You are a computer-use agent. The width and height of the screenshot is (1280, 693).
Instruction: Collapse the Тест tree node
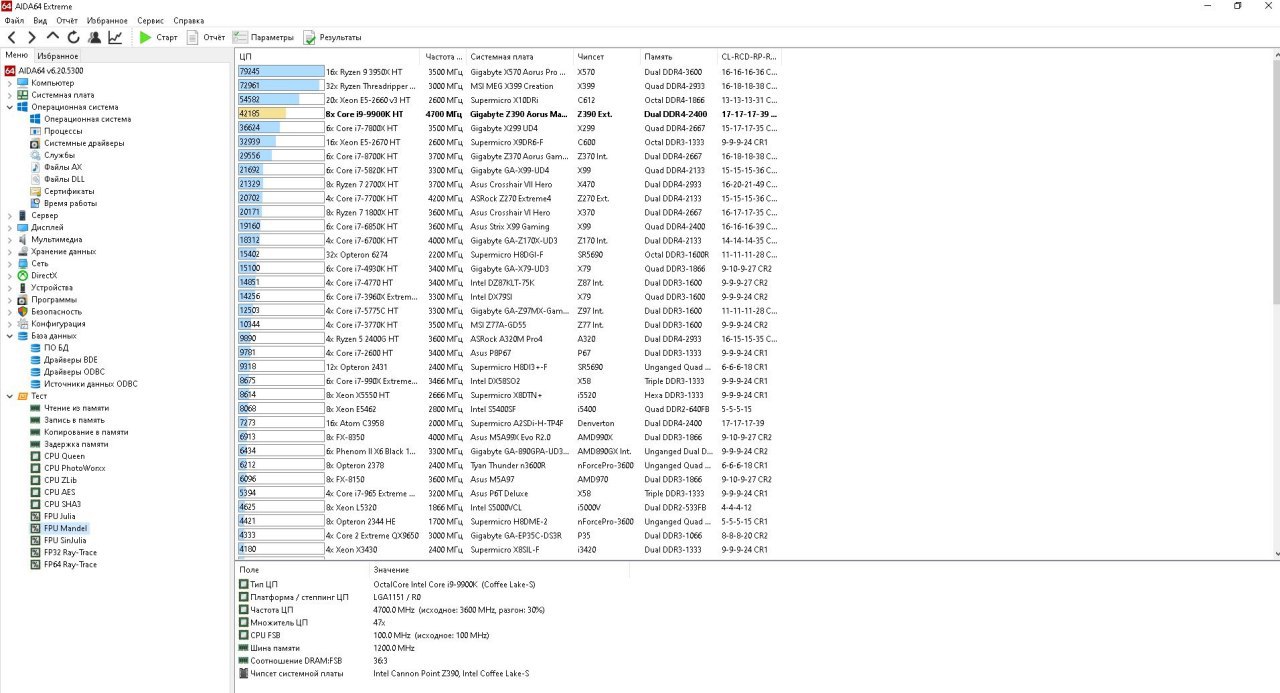point(10,396)
